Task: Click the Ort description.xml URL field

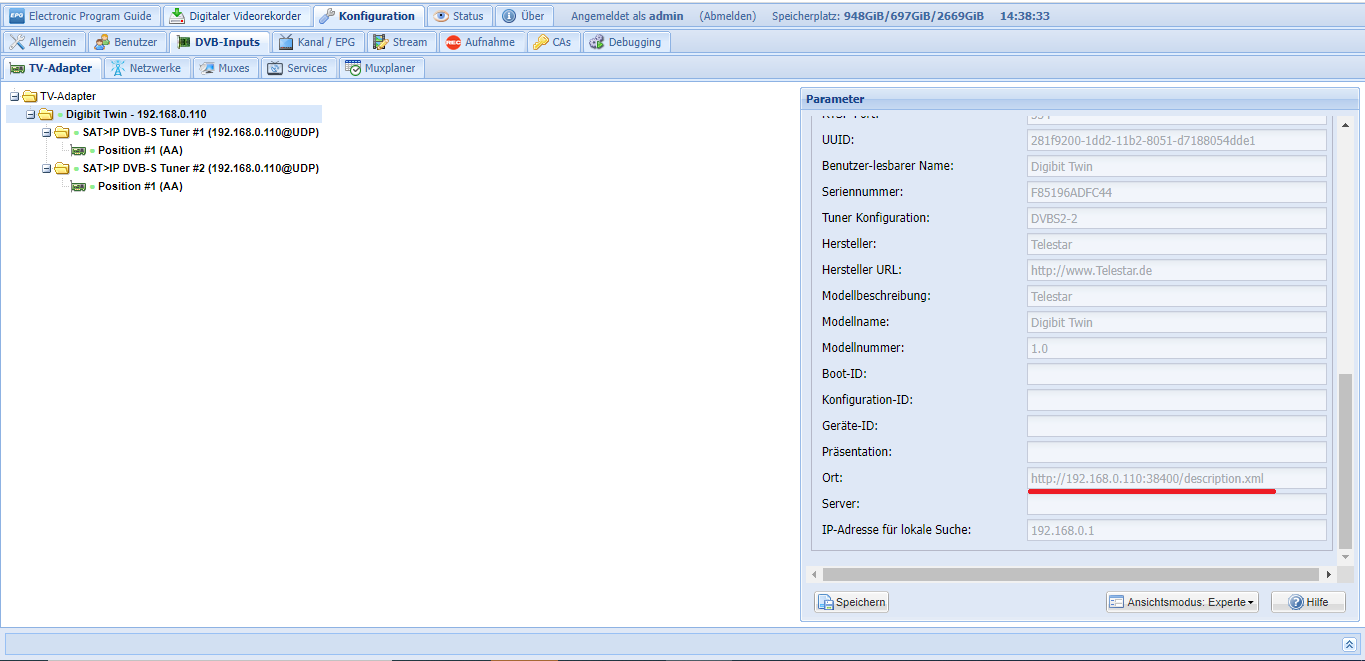Action: pyautogui.click(x=1177, y=478)
